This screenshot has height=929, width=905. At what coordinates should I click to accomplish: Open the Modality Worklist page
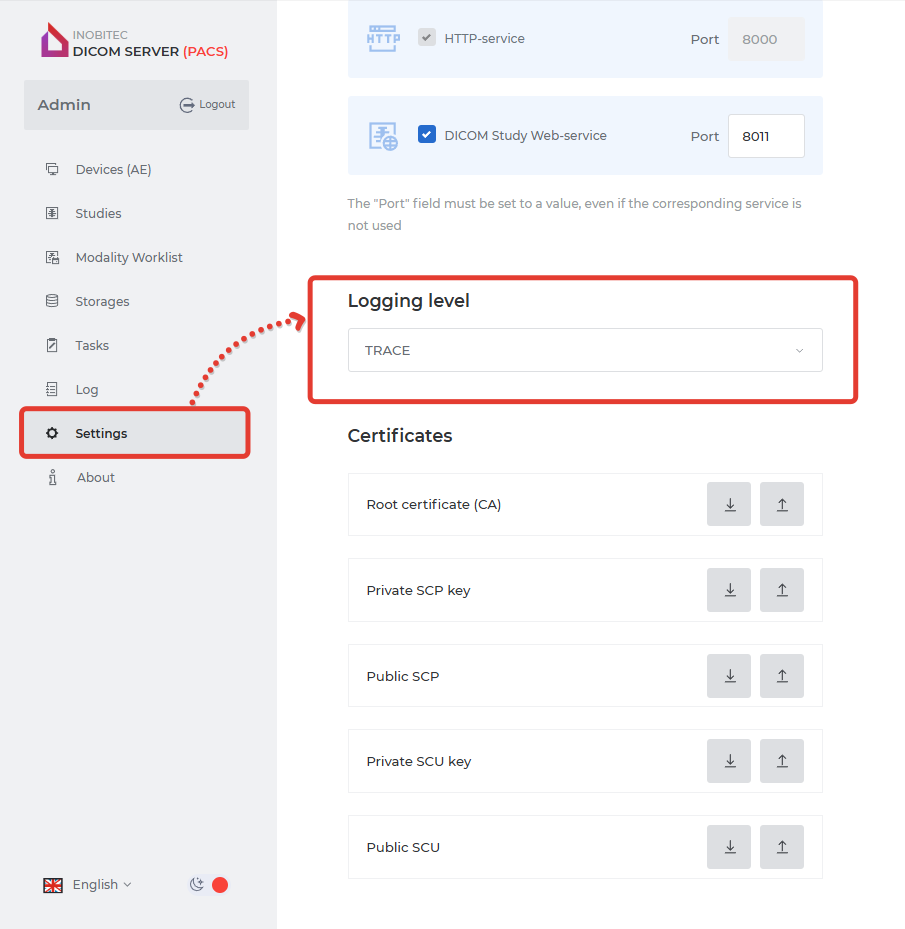pyautogui.click(x=129, y=258)
